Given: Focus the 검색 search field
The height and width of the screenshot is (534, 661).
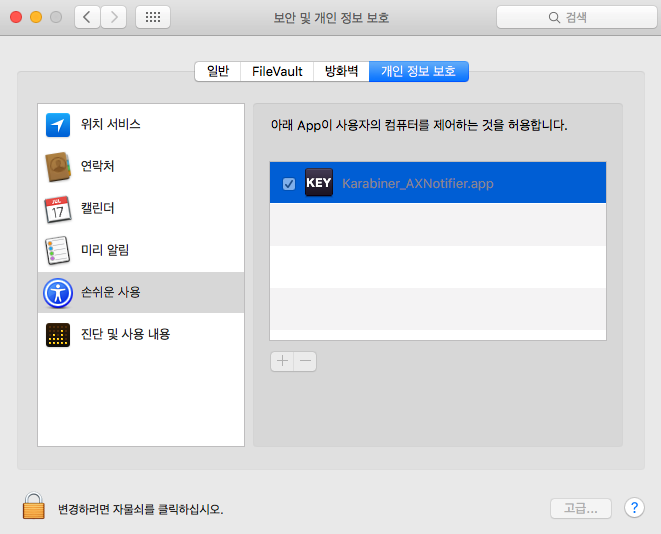Looking at the screenshot, I should (x=577, y=17).
